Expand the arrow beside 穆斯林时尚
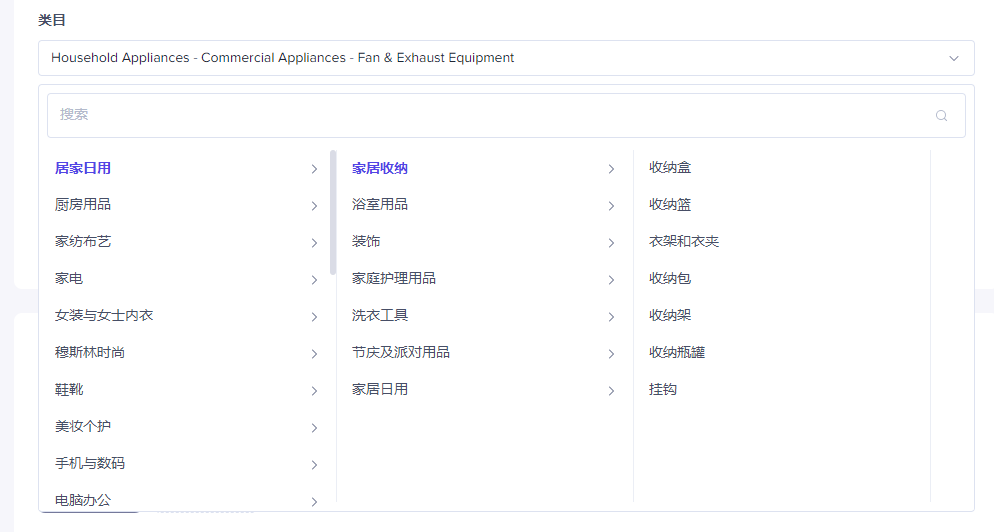 [x=314, y=354]
